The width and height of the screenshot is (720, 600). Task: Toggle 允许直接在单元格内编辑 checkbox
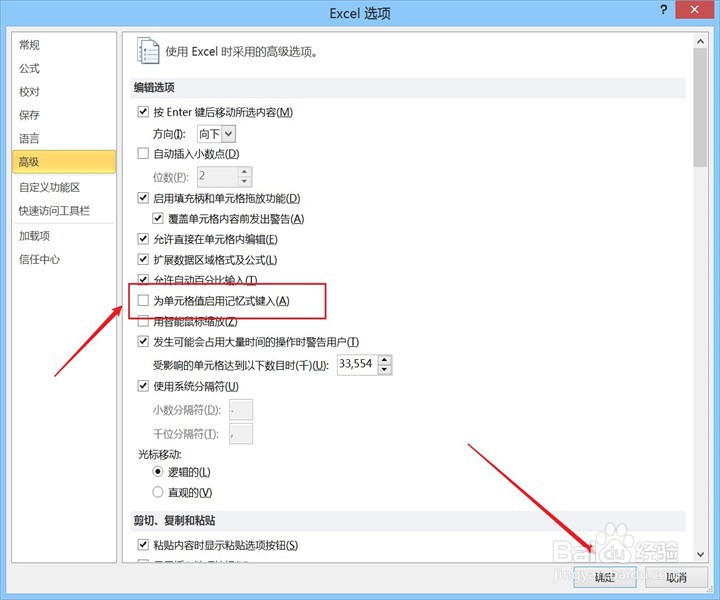click(143, 239)
